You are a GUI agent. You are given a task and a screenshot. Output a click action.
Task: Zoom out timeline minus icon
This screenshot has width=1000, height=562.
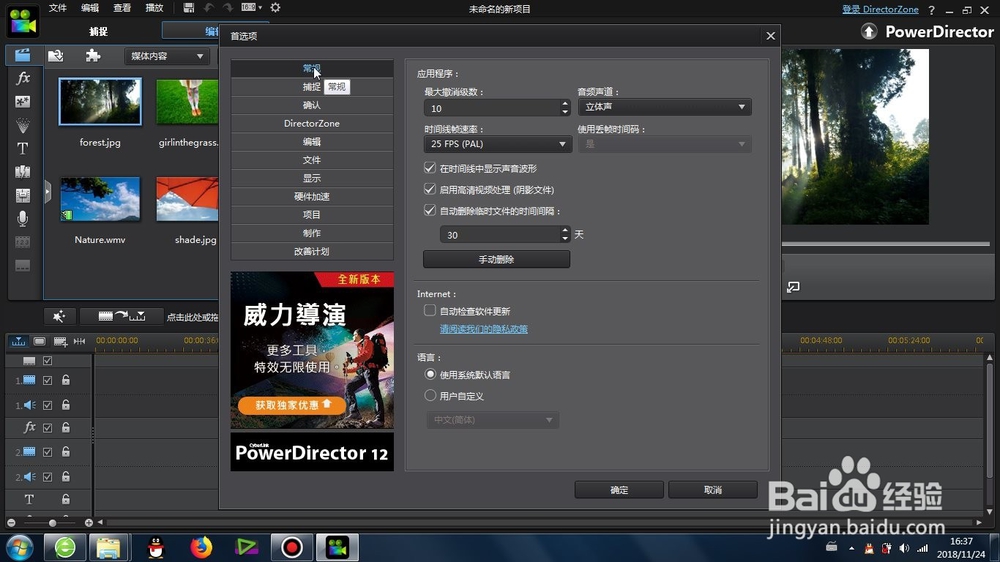click(11, 522)
